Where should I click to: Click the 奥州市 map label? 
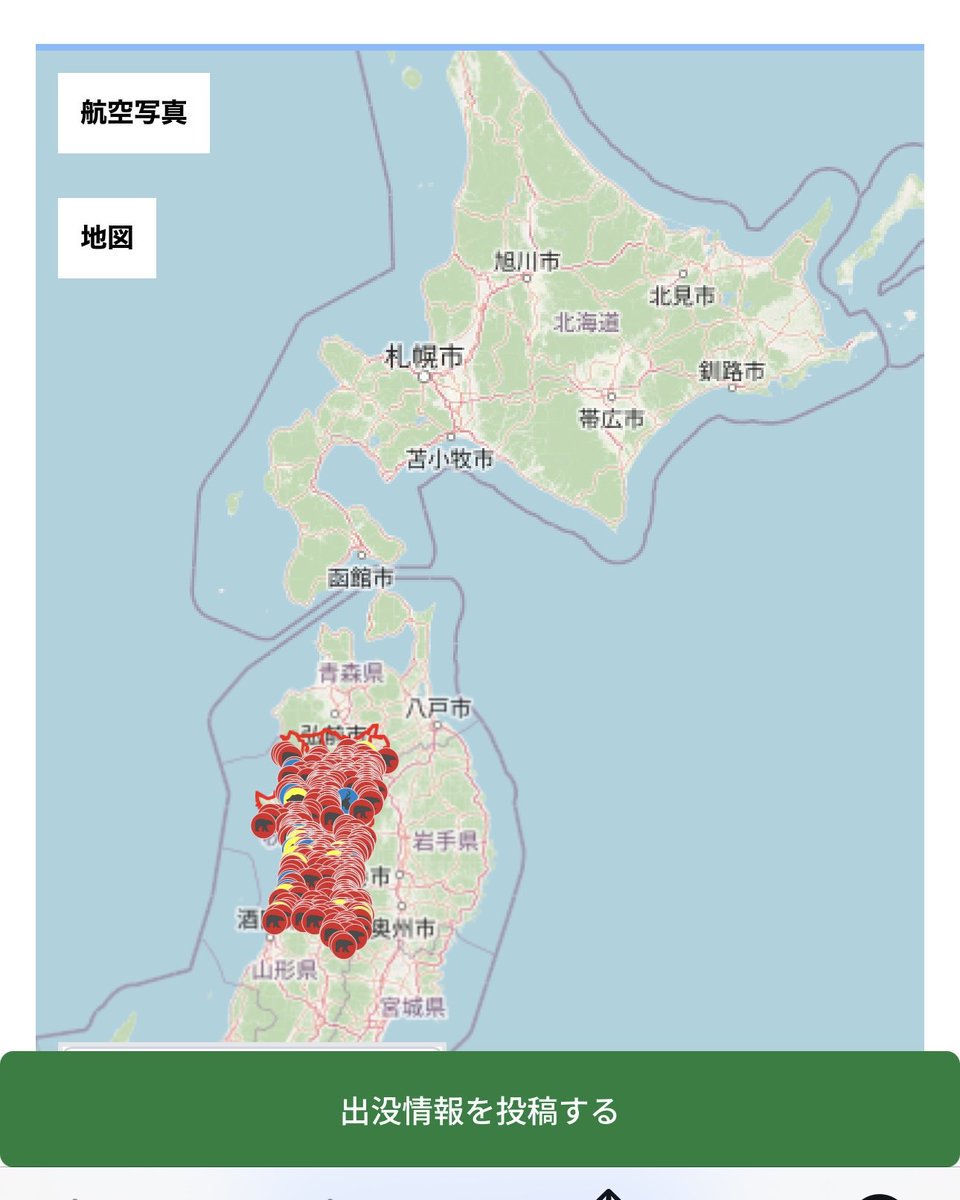(405, 929)
